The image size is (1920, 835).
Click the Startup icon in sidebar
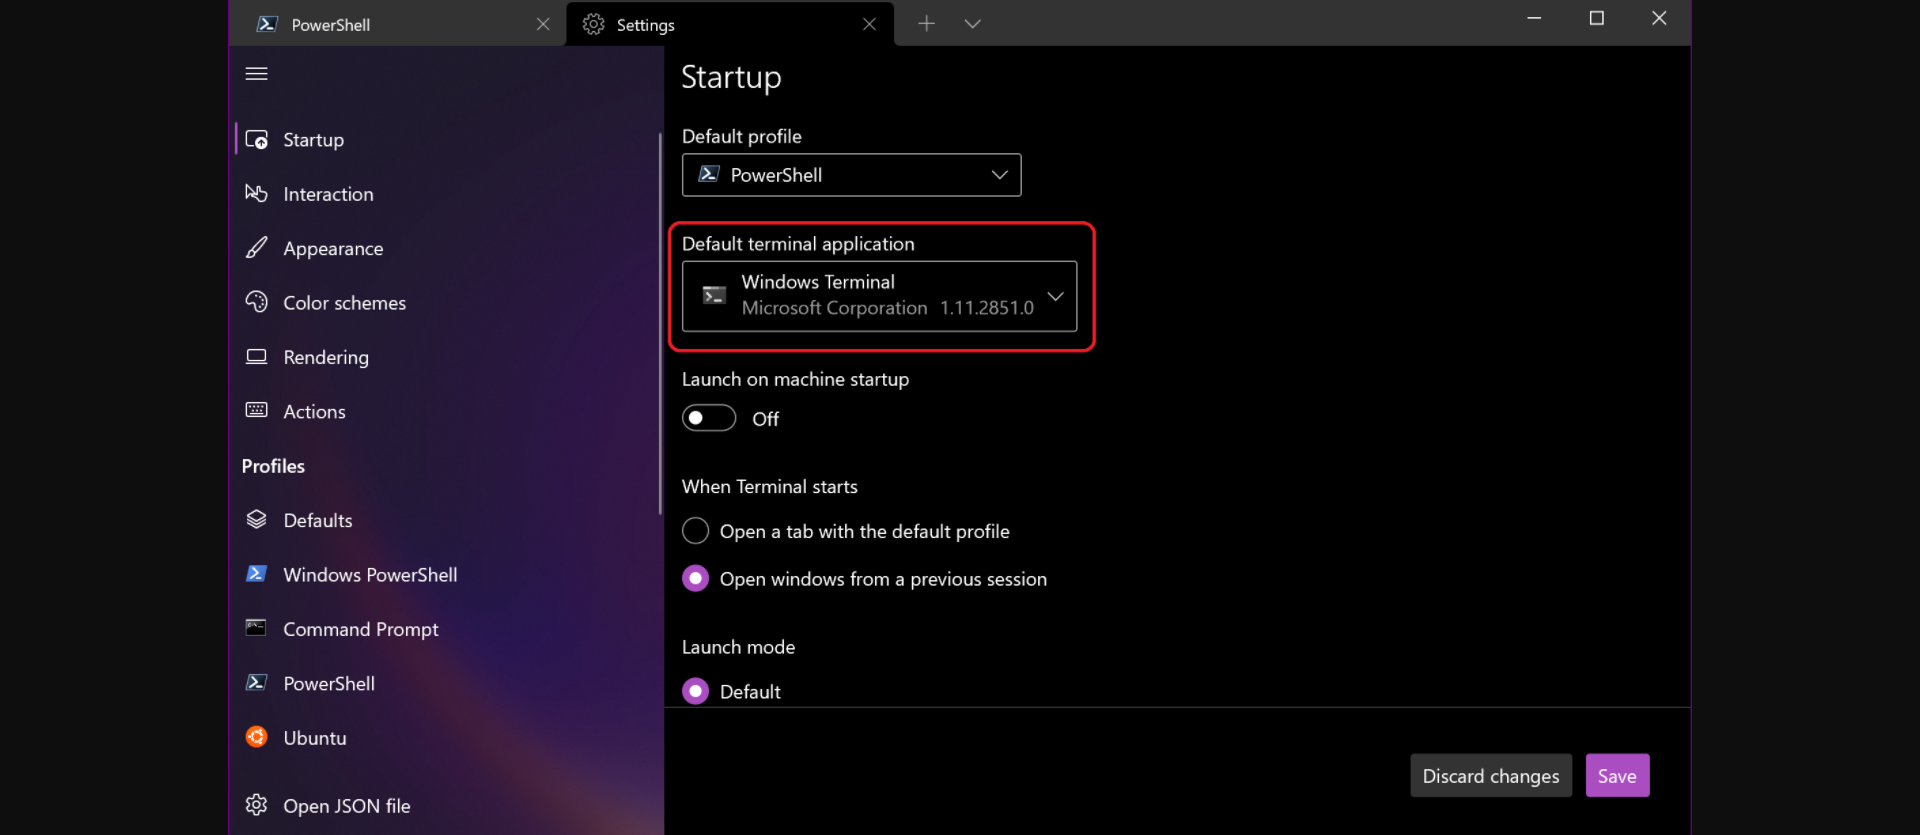tap(256, 140)
